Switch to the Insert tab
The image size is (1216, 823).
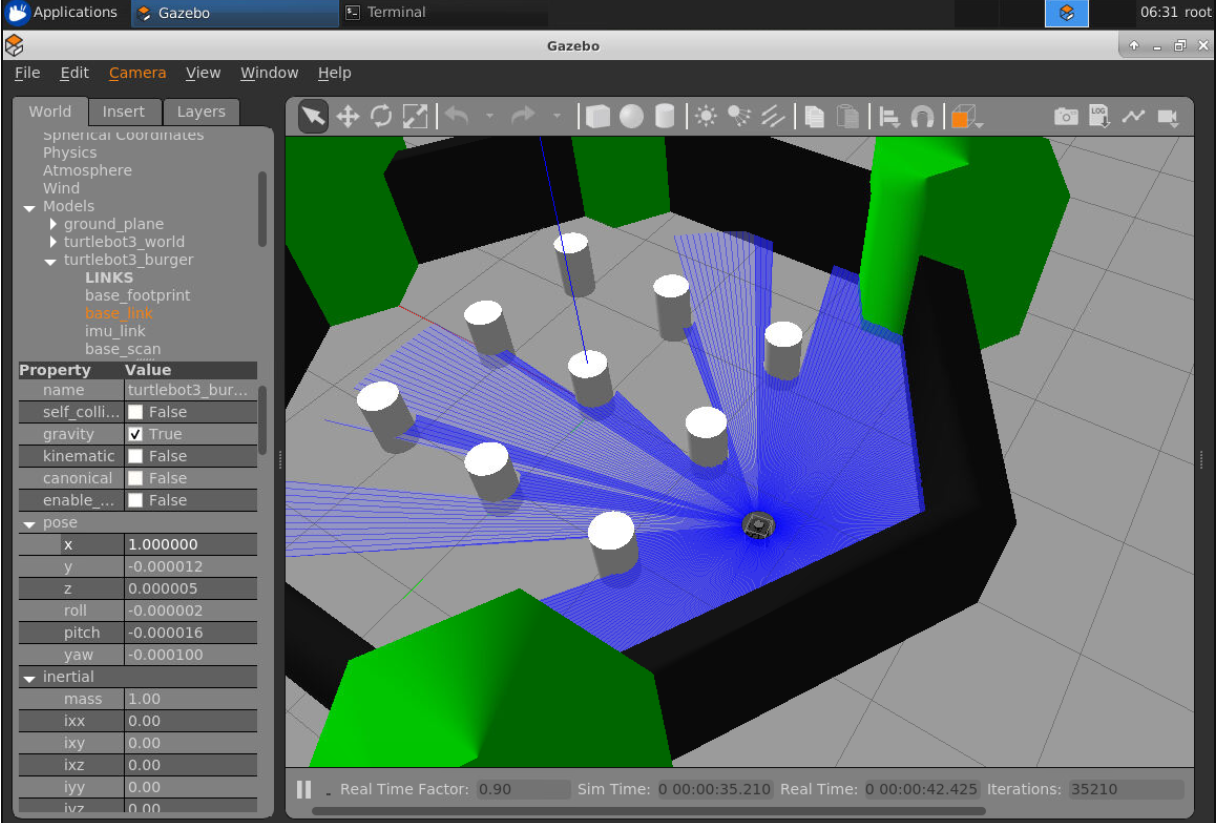pos(123,112)
